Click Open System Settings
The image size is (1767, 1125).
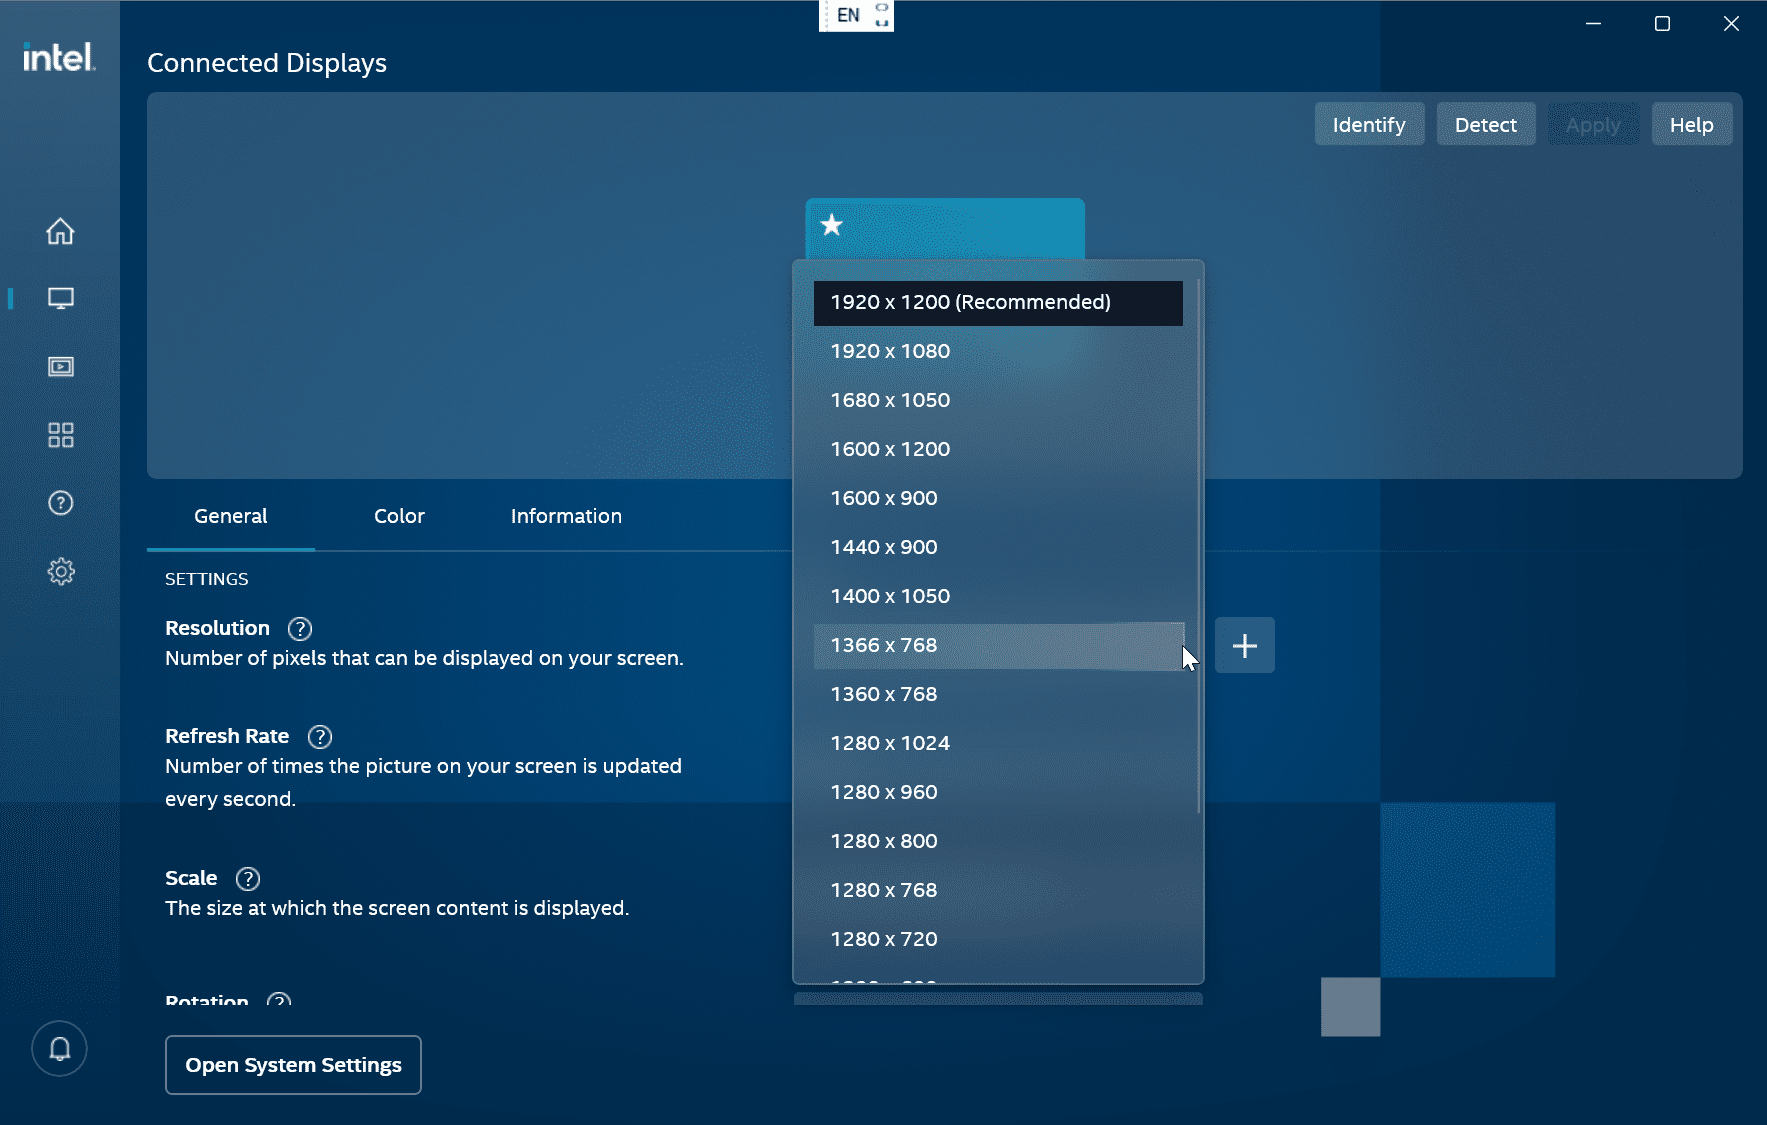click(293, 1064)
